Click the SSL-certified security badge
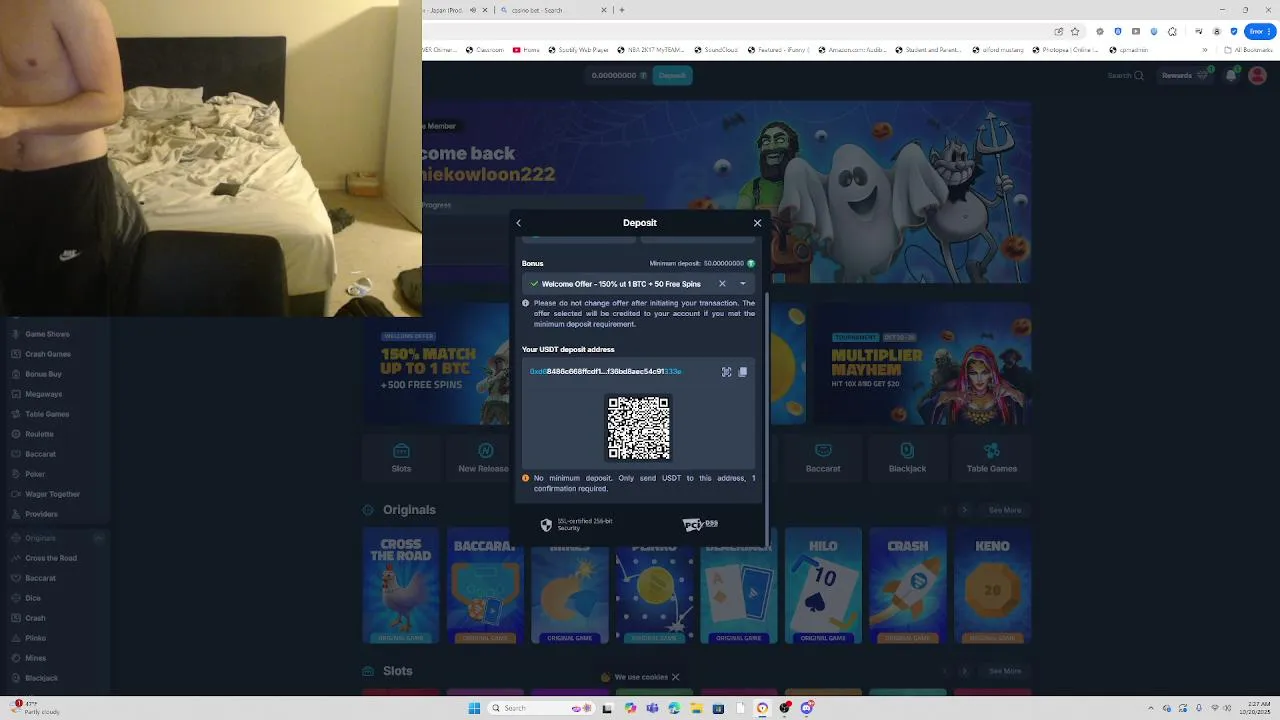This screenshot has width=1280, height=720. coord(576,524)
